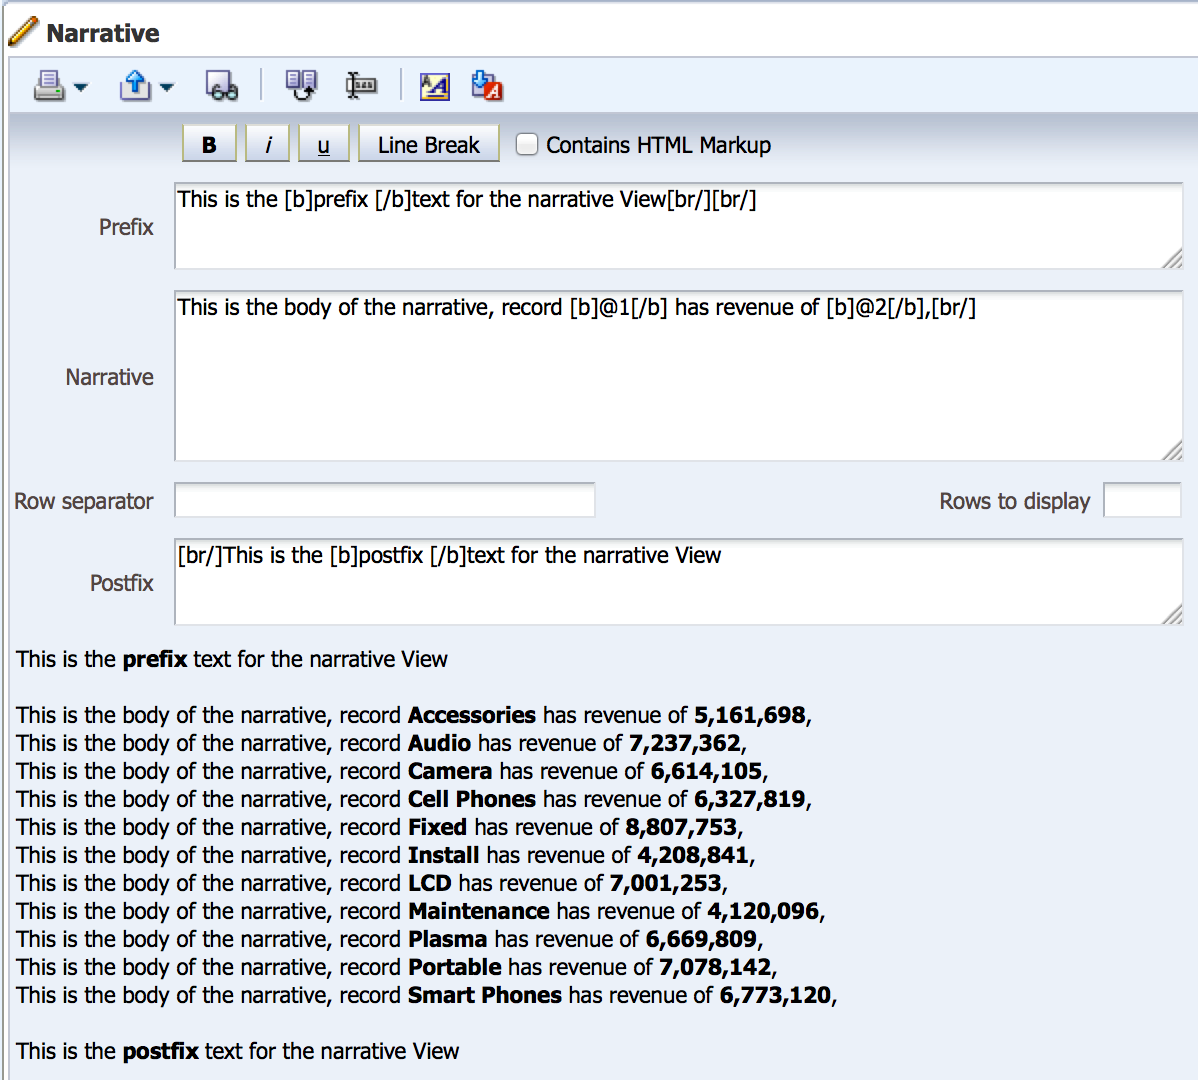Click the 'Maintenance' record text

tap(478, 911)
